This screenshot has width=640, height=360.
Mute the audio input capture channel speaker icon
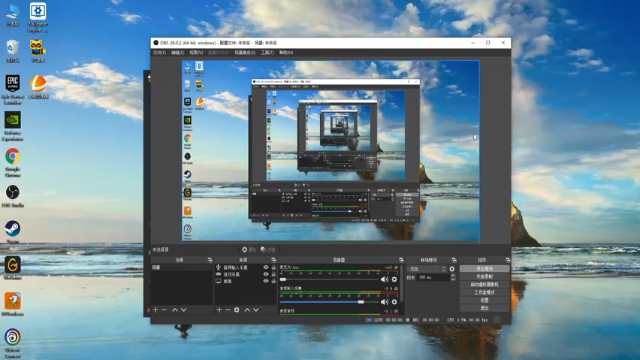pyautogui.click(x=384, y=302)
